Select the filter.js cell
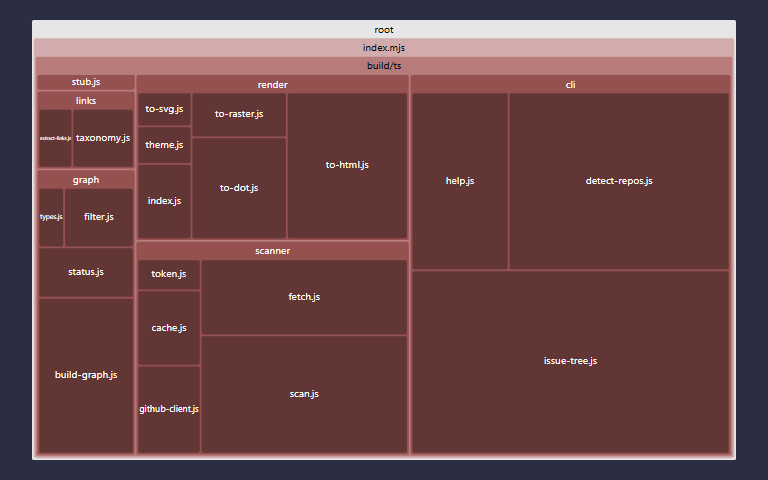 click(98, 217)
